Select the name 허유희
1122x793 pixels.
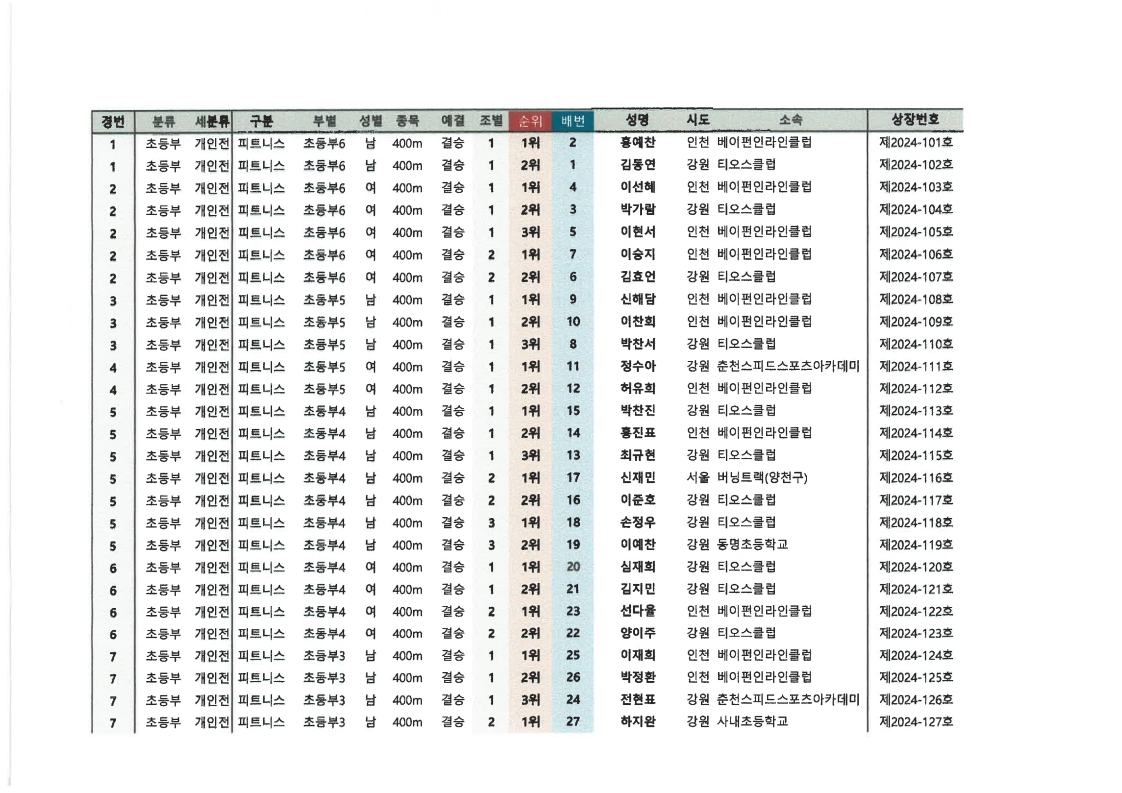(638, 388)
